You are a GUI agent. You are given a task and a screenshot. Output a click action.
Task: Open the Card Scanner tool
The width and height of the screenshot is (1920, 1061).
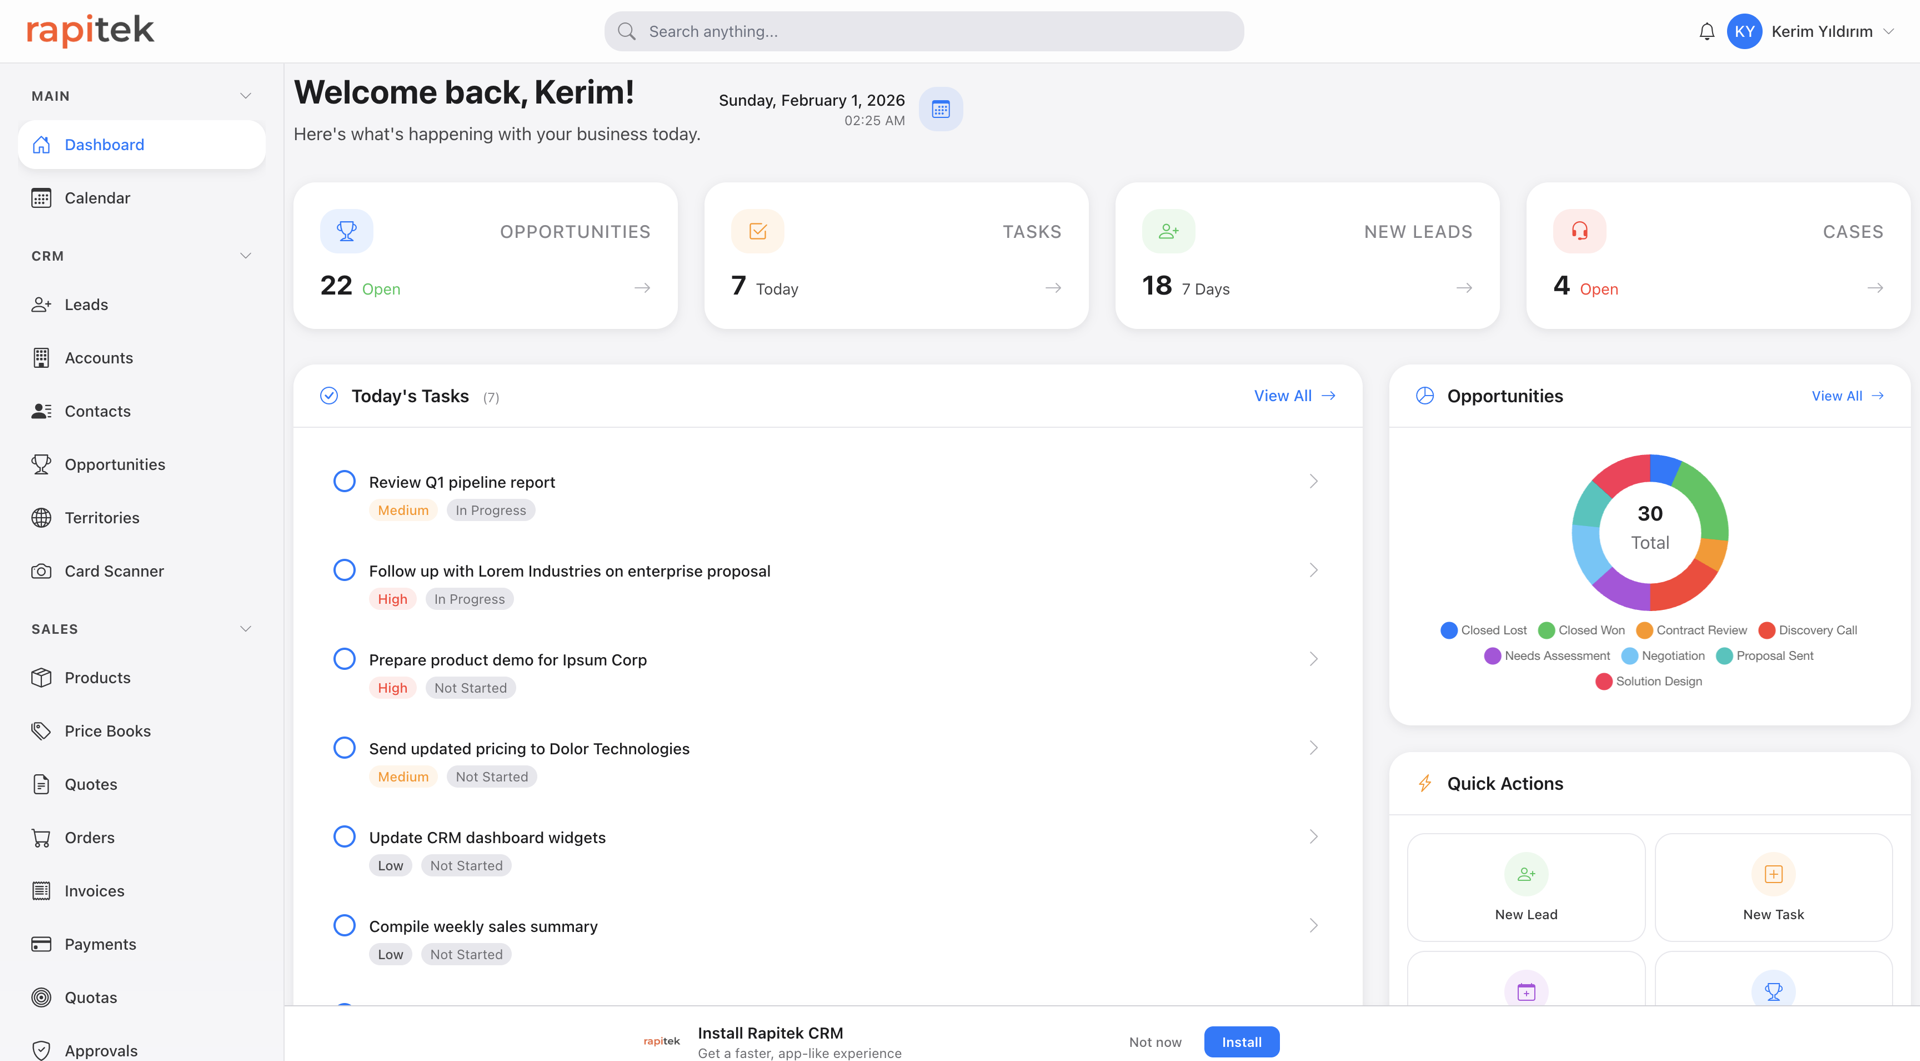[113, 570]
